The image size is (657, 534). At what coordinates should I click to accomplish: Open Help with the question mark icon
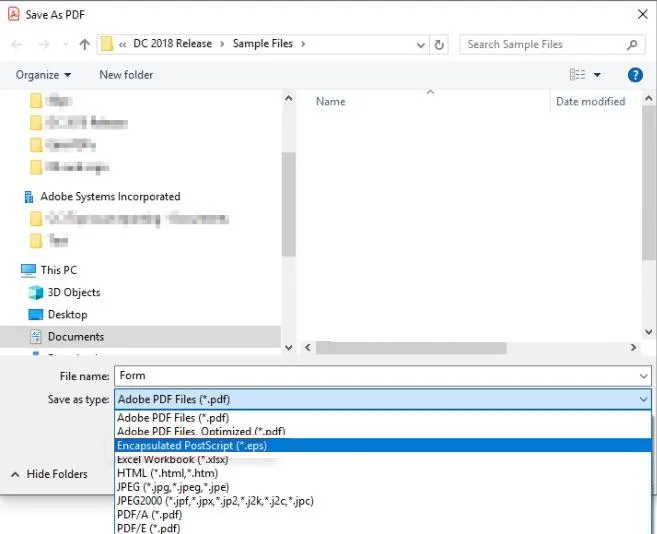pyautogui.click(x=635, y=75)
